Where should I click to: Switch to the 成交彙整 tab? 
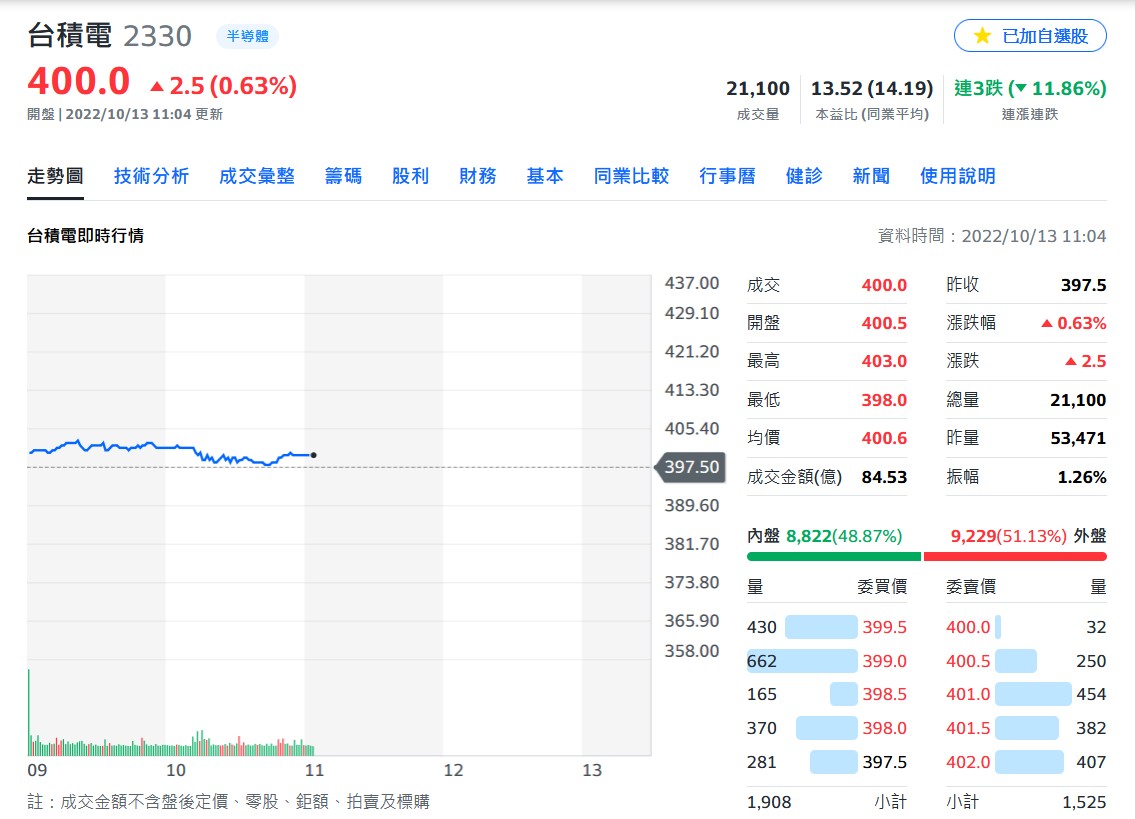(257, 176)
